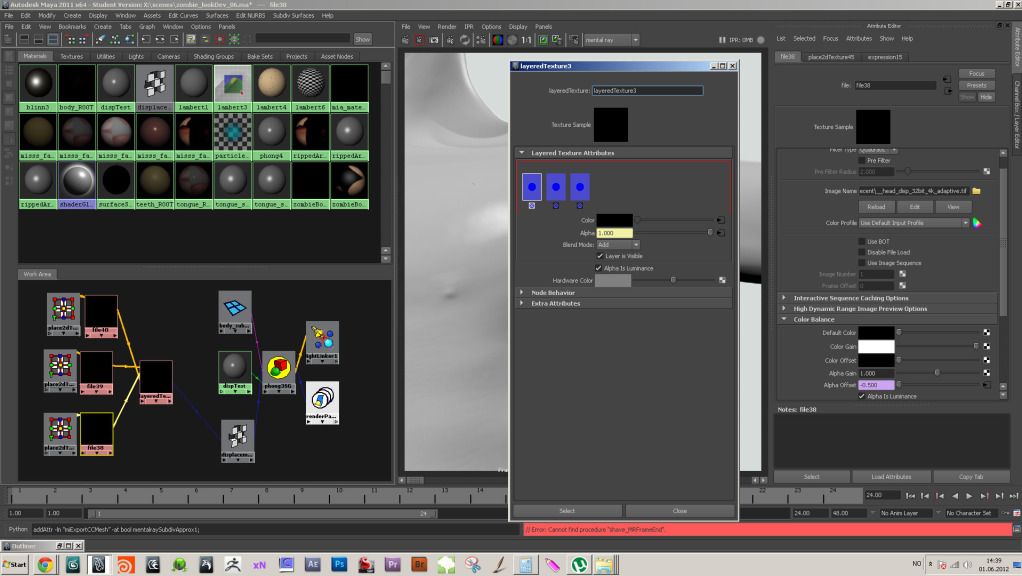Go to start of playback range
This screenshot has height=576, width=1022.
pos(911,496)
